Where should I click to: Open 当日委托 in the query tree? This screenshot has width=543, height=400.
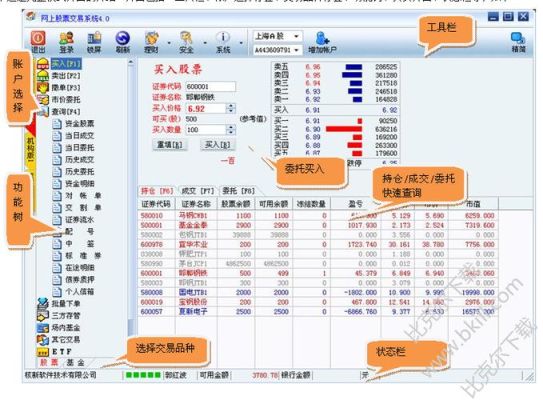pos(80,148)
